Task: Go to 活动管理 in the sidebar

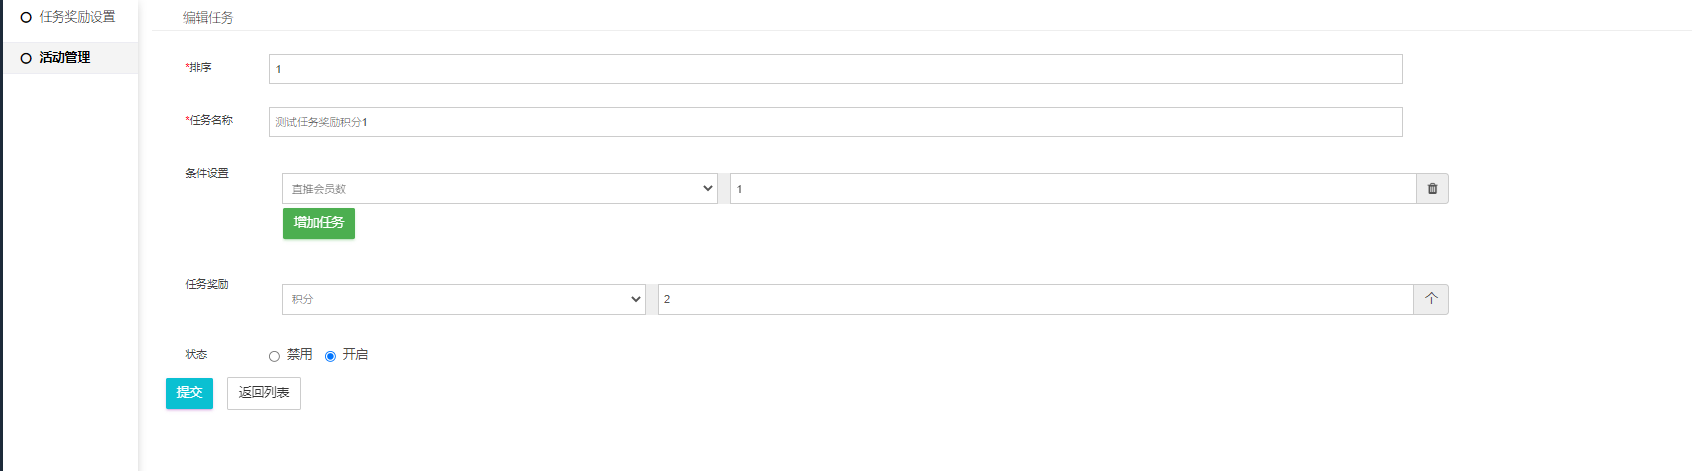Action: 65,58
